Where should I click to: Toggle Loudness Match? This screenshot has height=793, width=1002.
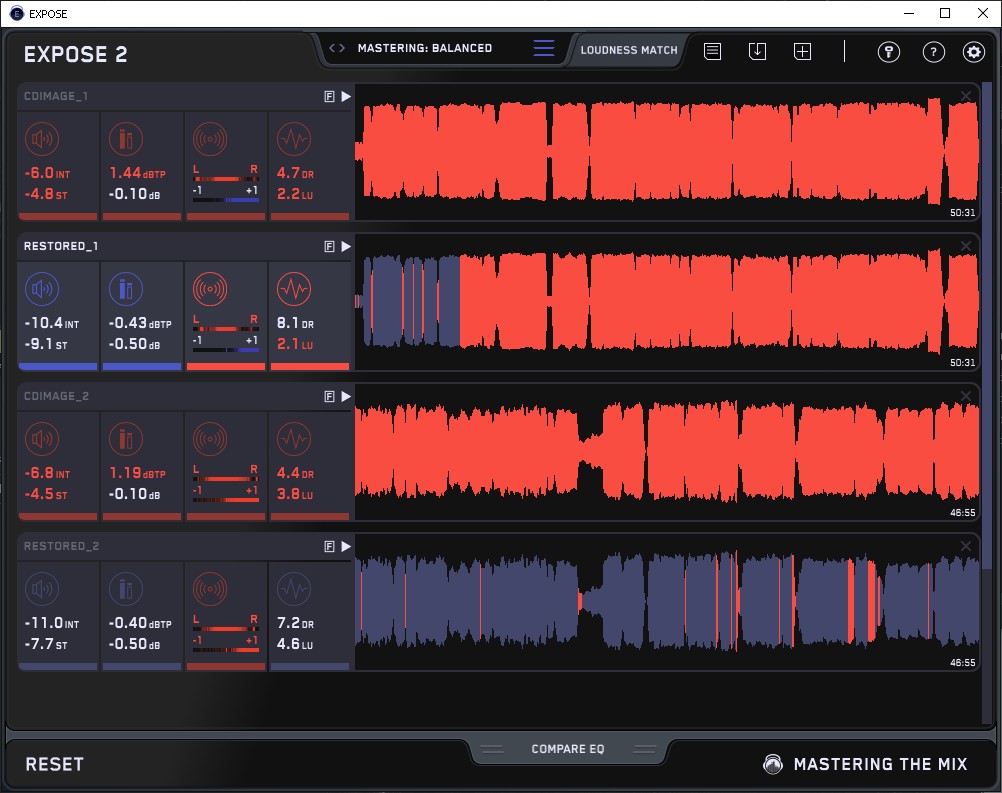point(629,50)
